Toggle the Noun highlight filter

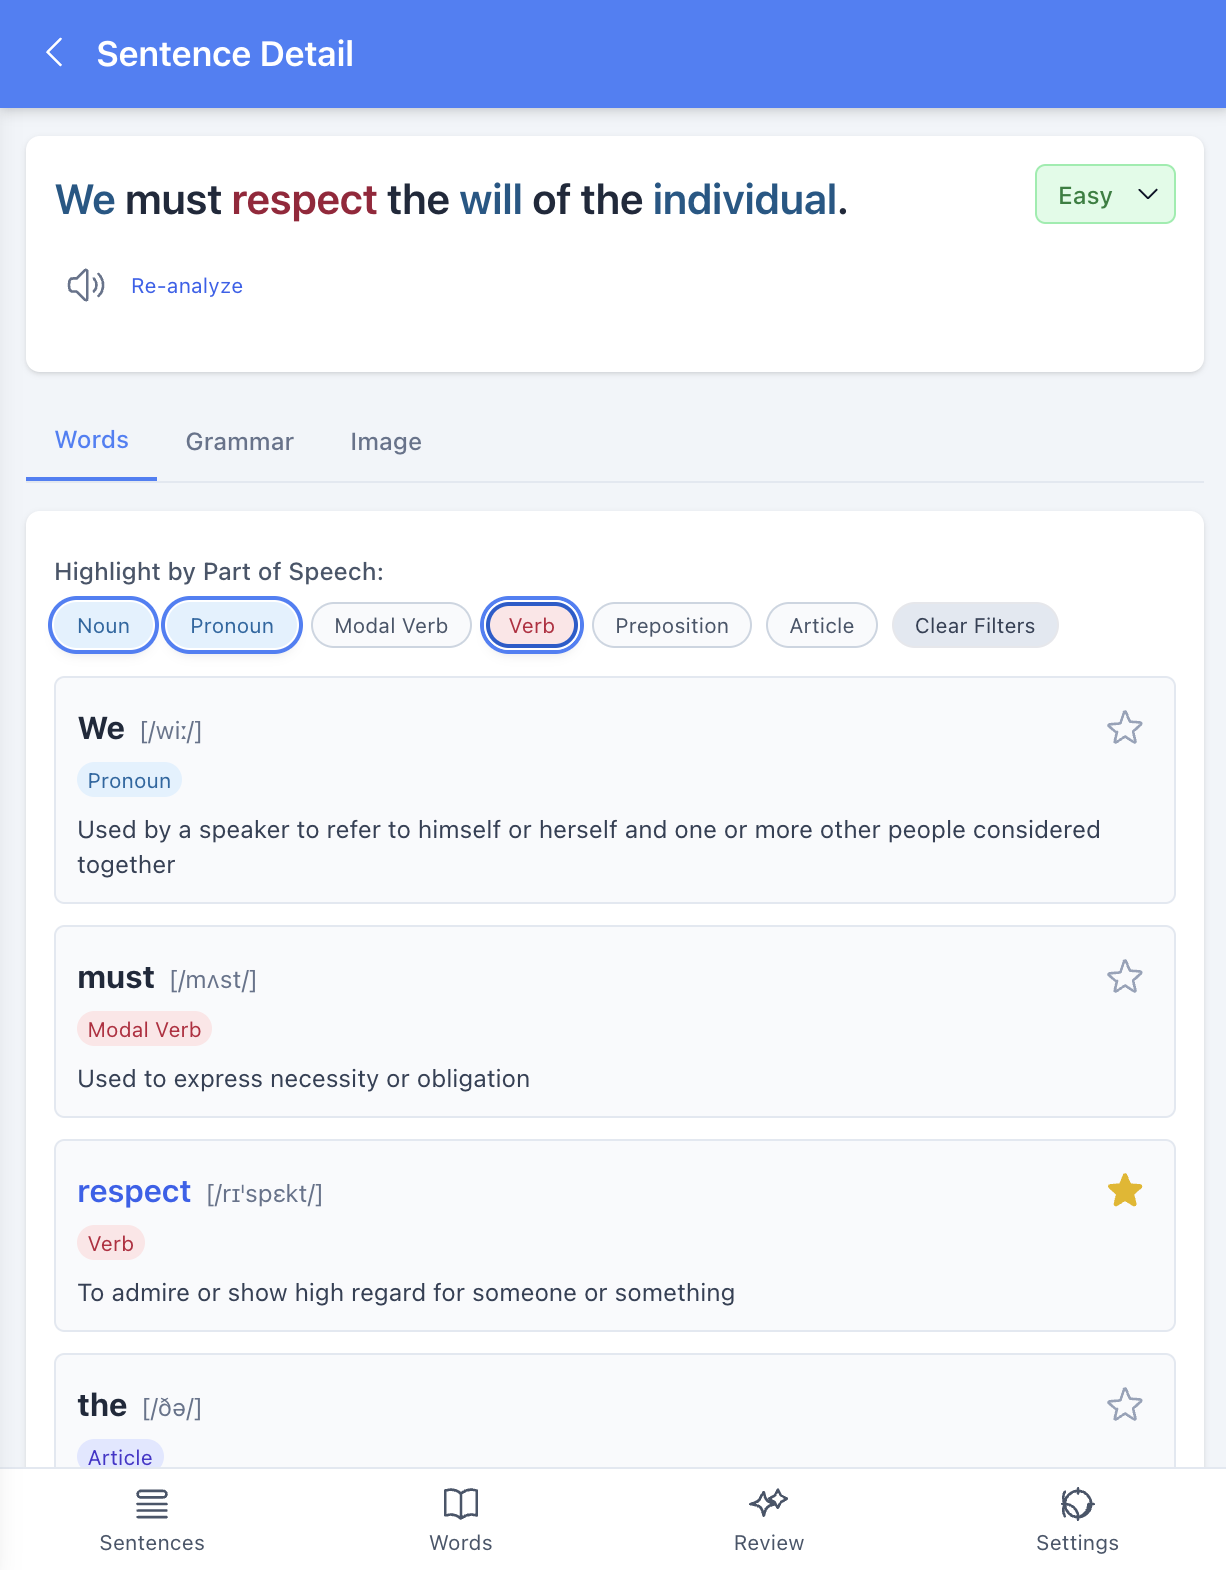[104, 626]
